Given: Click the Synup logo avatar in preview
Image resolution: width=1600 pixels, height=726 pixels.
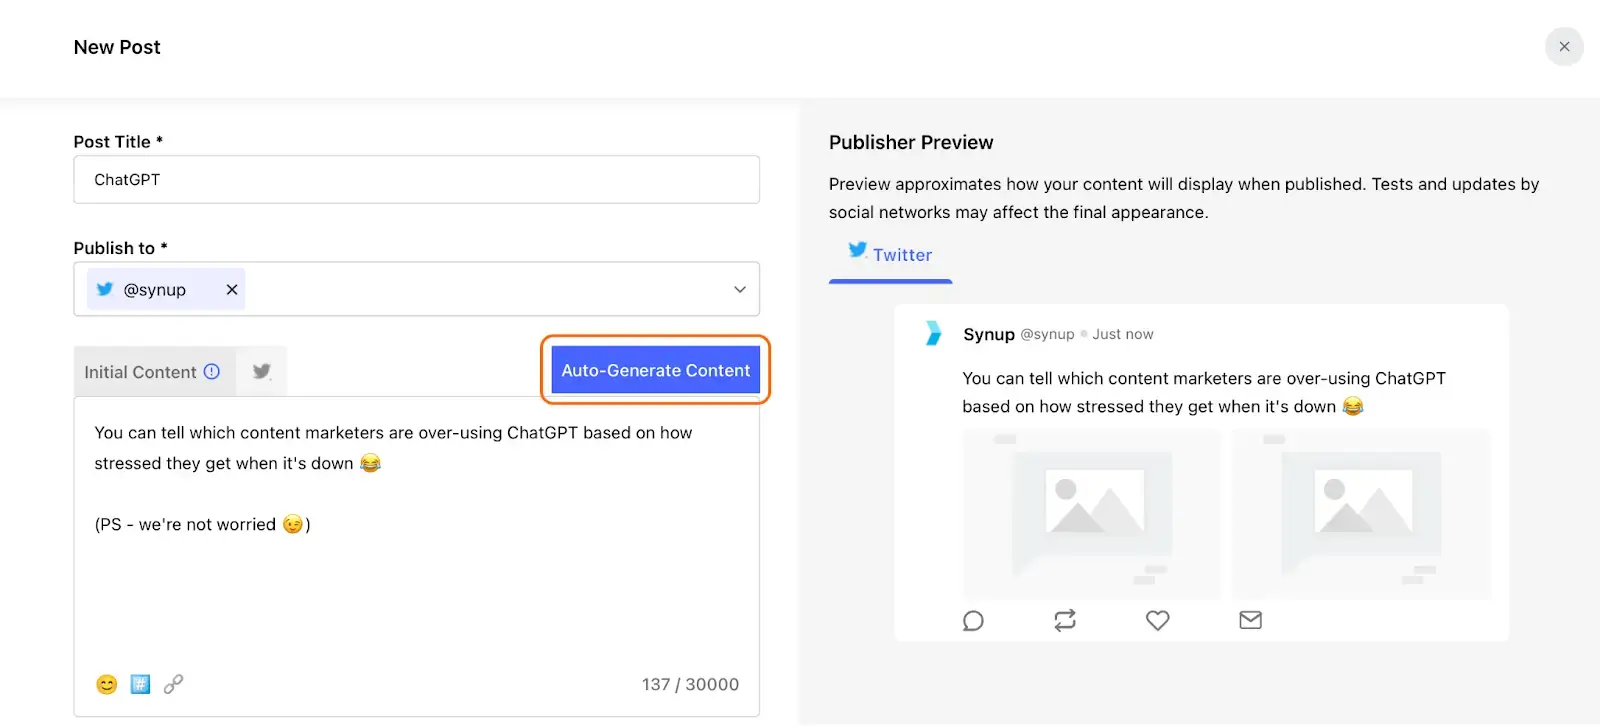Looking at the screenshot, I should click(x=933, y=333).
